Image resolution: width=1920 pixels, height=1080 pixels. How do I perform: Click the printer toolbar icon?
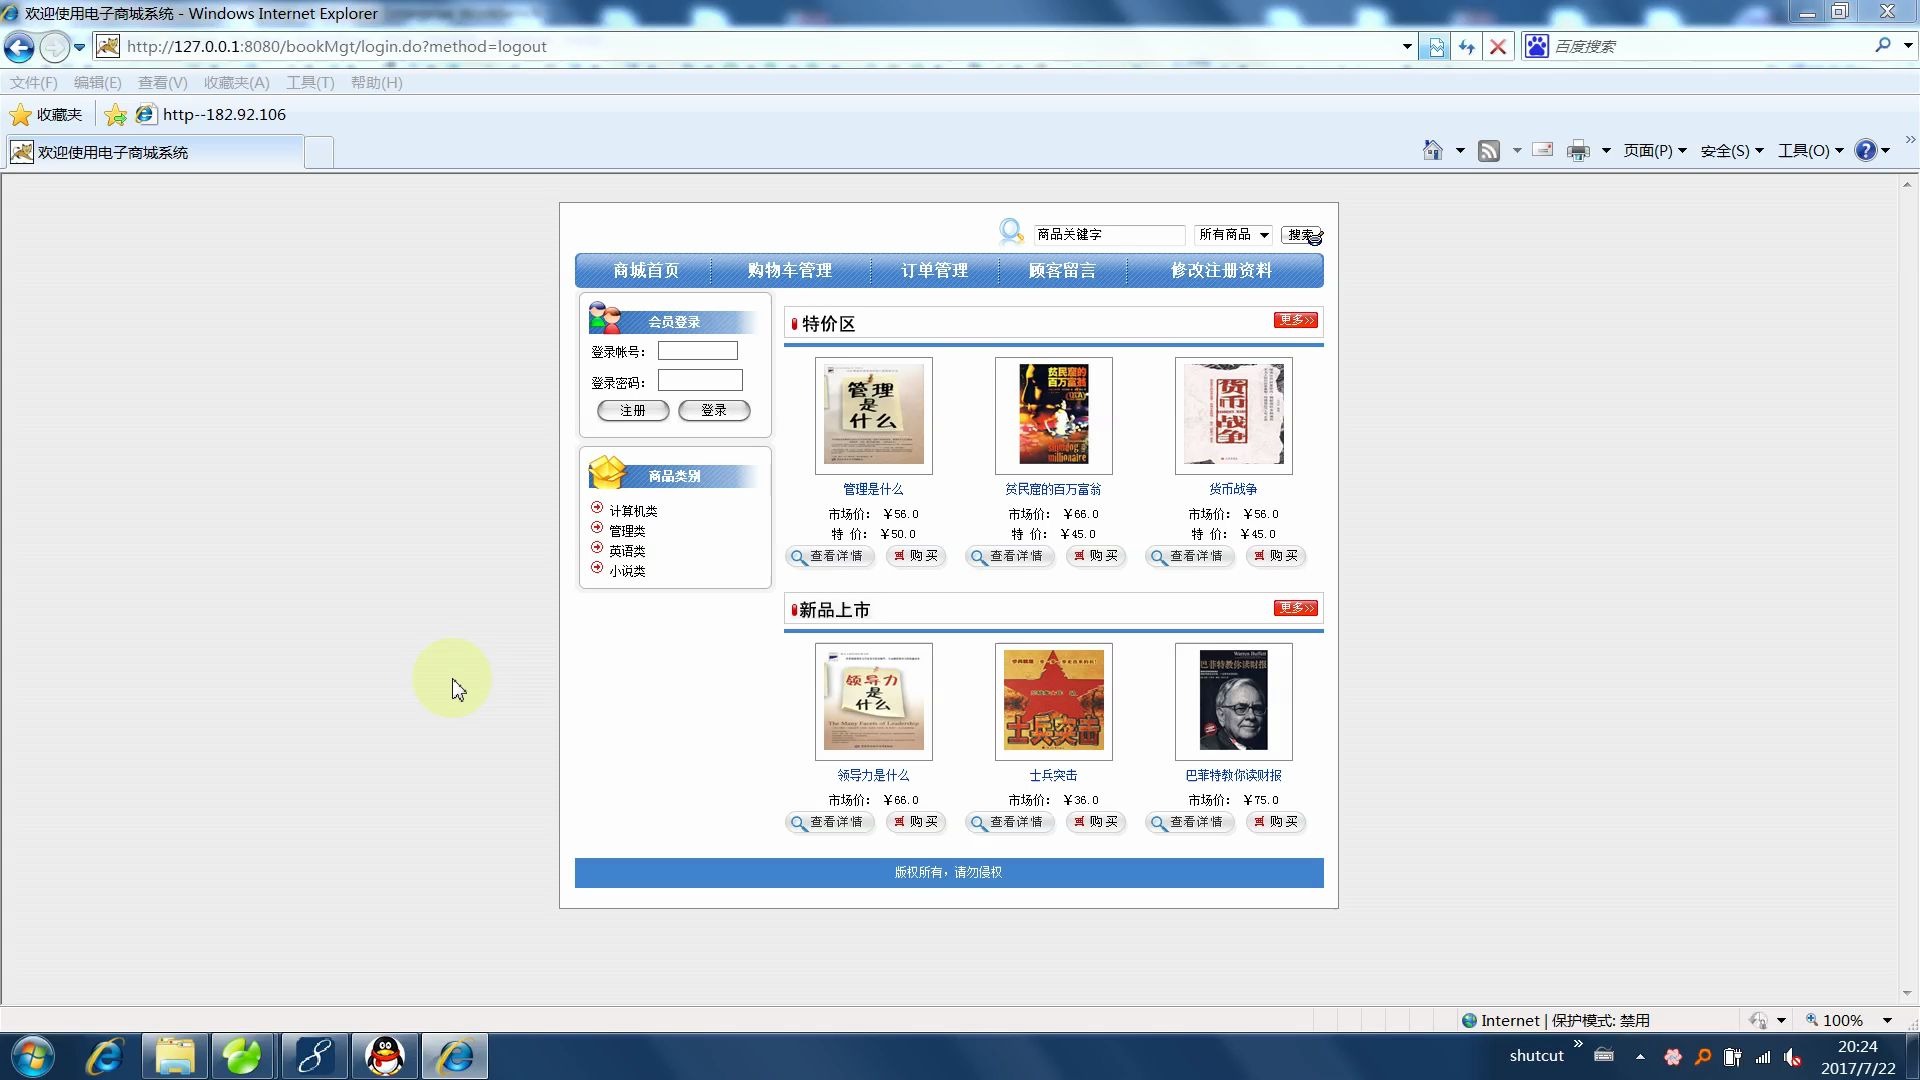[1578, 151]
